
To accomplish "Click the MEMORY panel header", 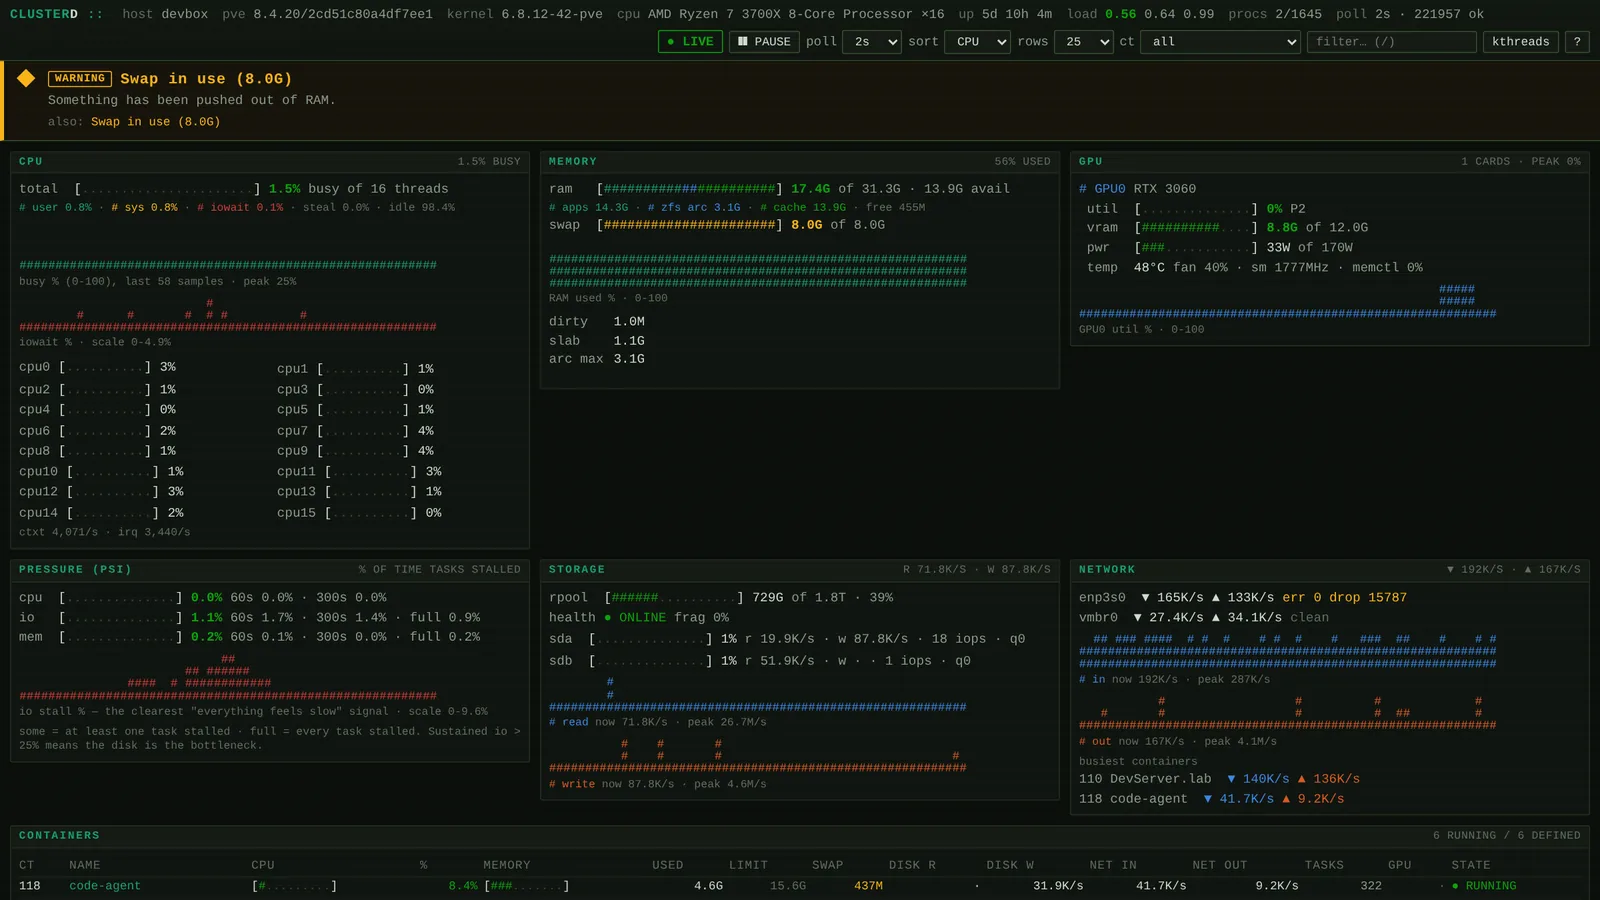I will [x=799, y=161].
